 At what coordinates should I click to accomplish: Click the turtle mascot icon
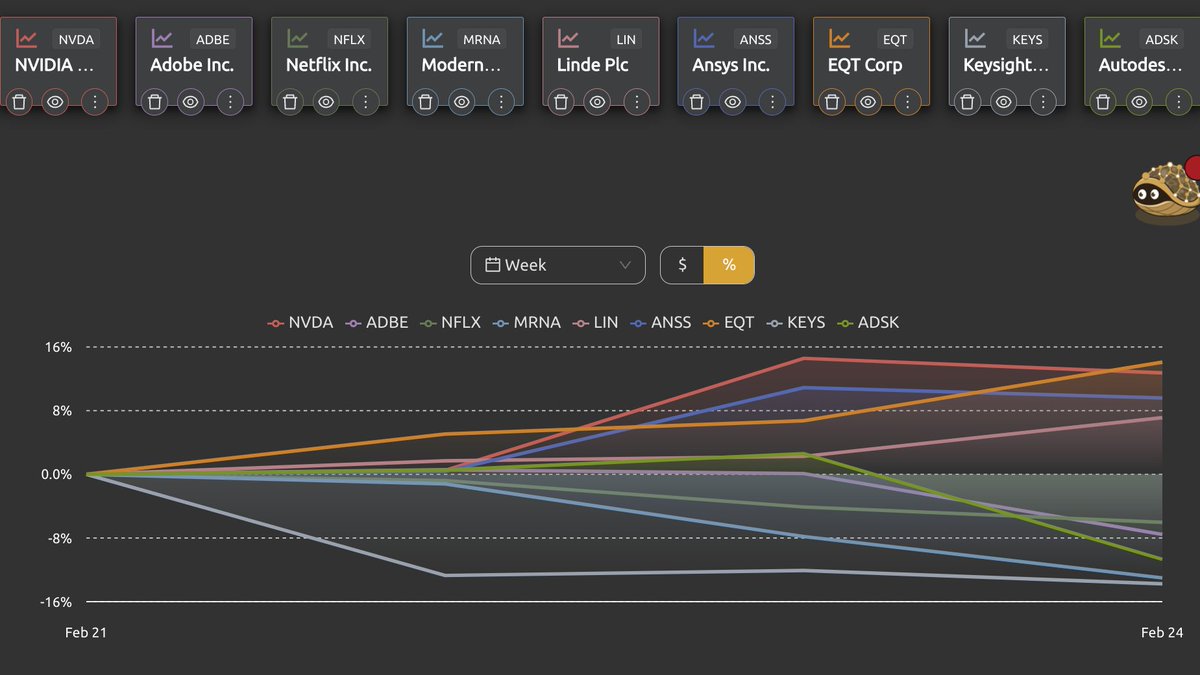click(1166, 192)
